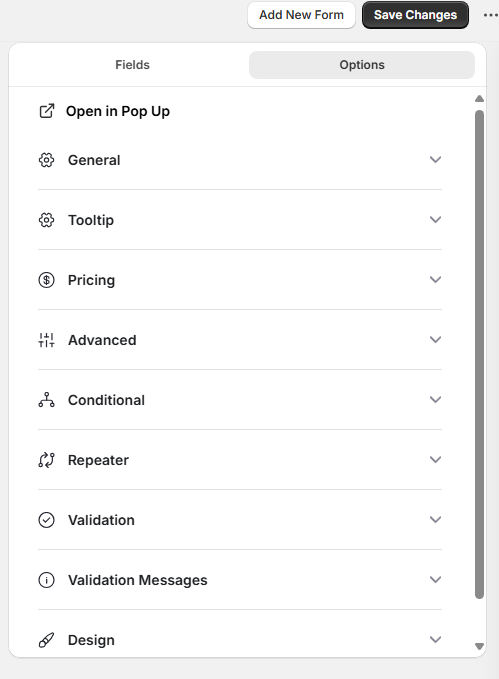This screenshot has width=499, height=679.
Task: Click the Design paintbrush icon
Action: pos(46,640)
